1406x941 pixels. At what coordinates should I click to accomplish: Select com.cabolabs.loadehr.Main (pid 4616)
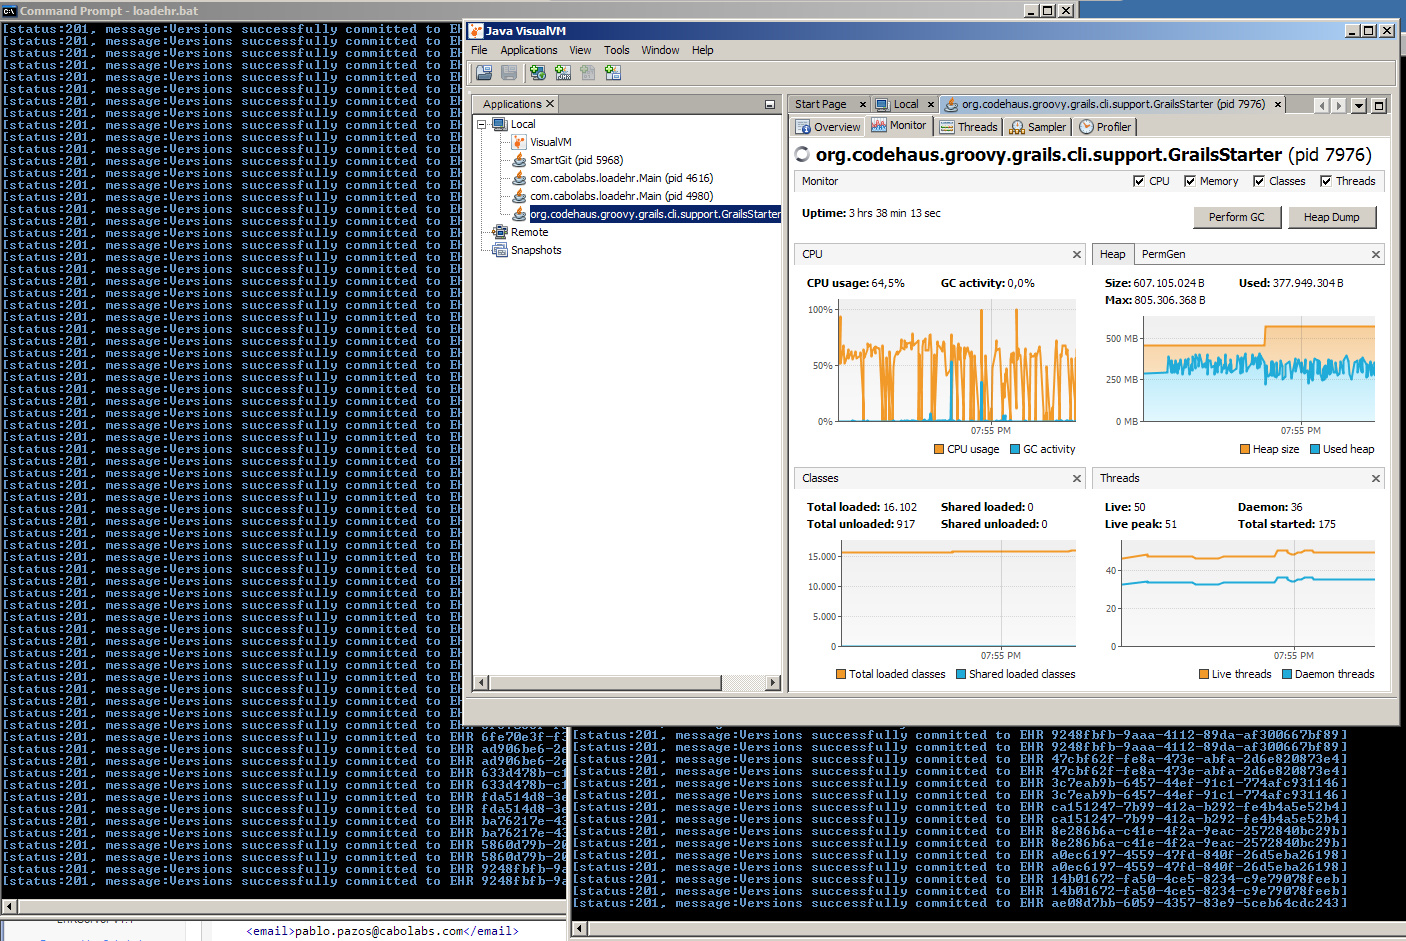point(621,178)
